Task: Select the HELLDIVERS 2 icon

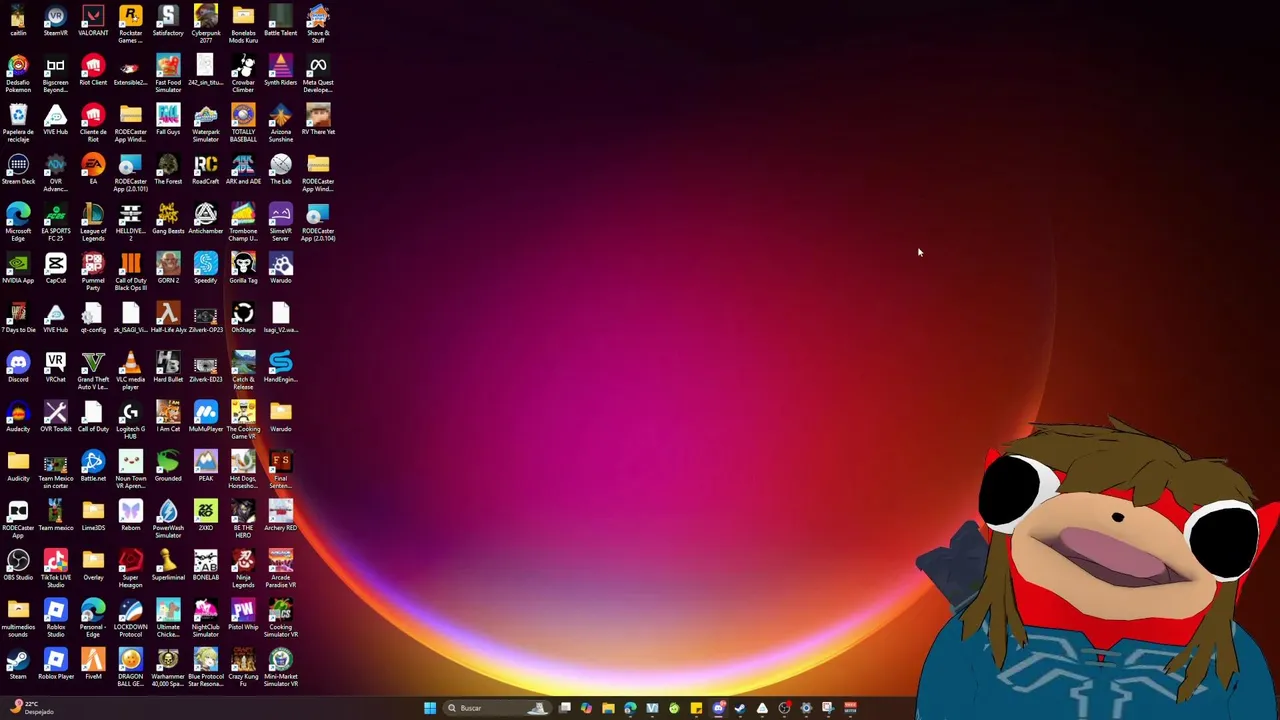Action: pos(130,223)
